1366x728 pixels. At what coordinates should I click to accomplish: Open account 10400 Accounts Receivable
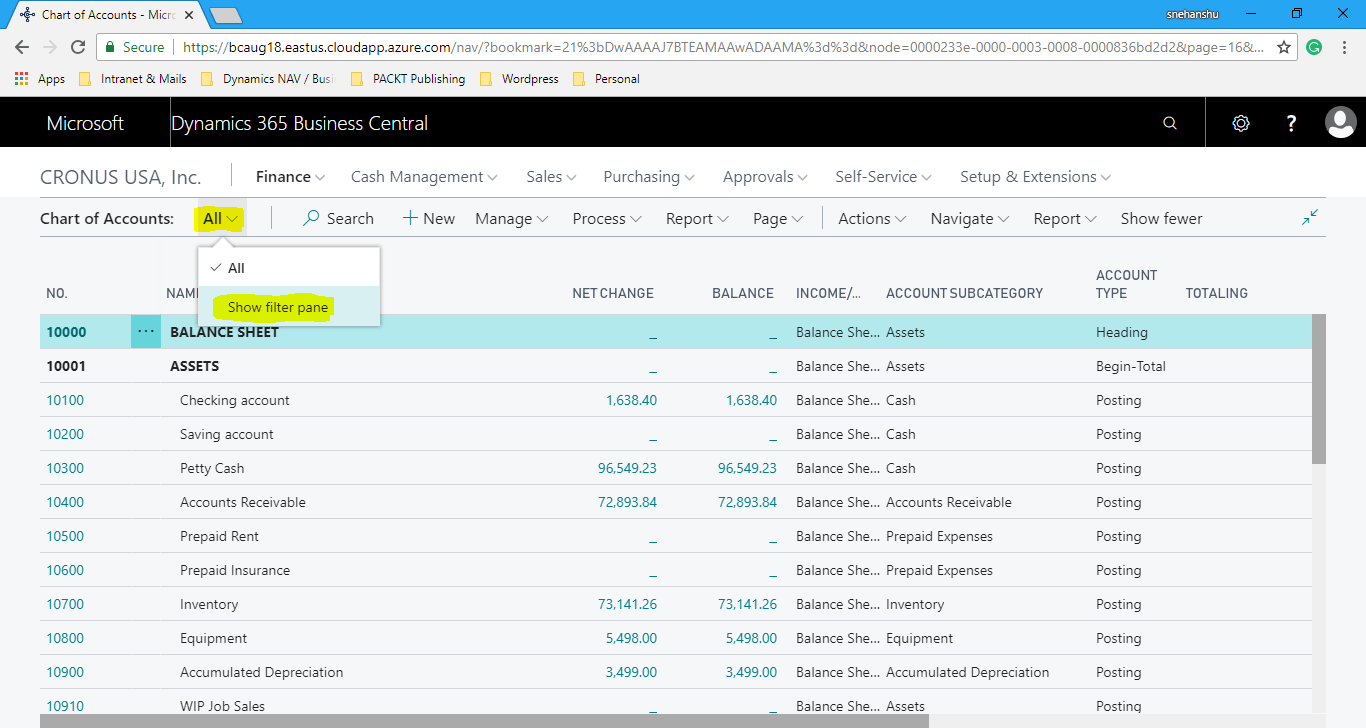(64, 502)
